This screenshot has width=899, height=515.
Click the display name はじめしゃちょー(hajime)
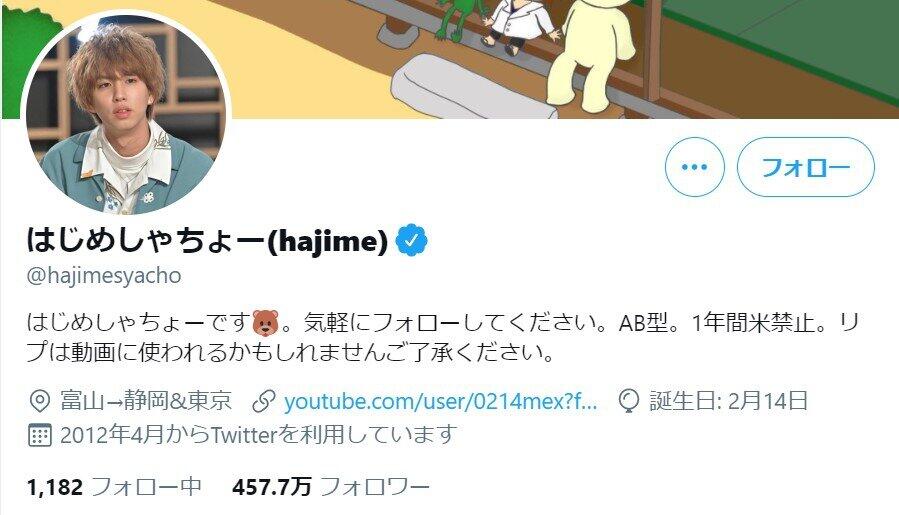pyautogui.click(x=208, y=240)
